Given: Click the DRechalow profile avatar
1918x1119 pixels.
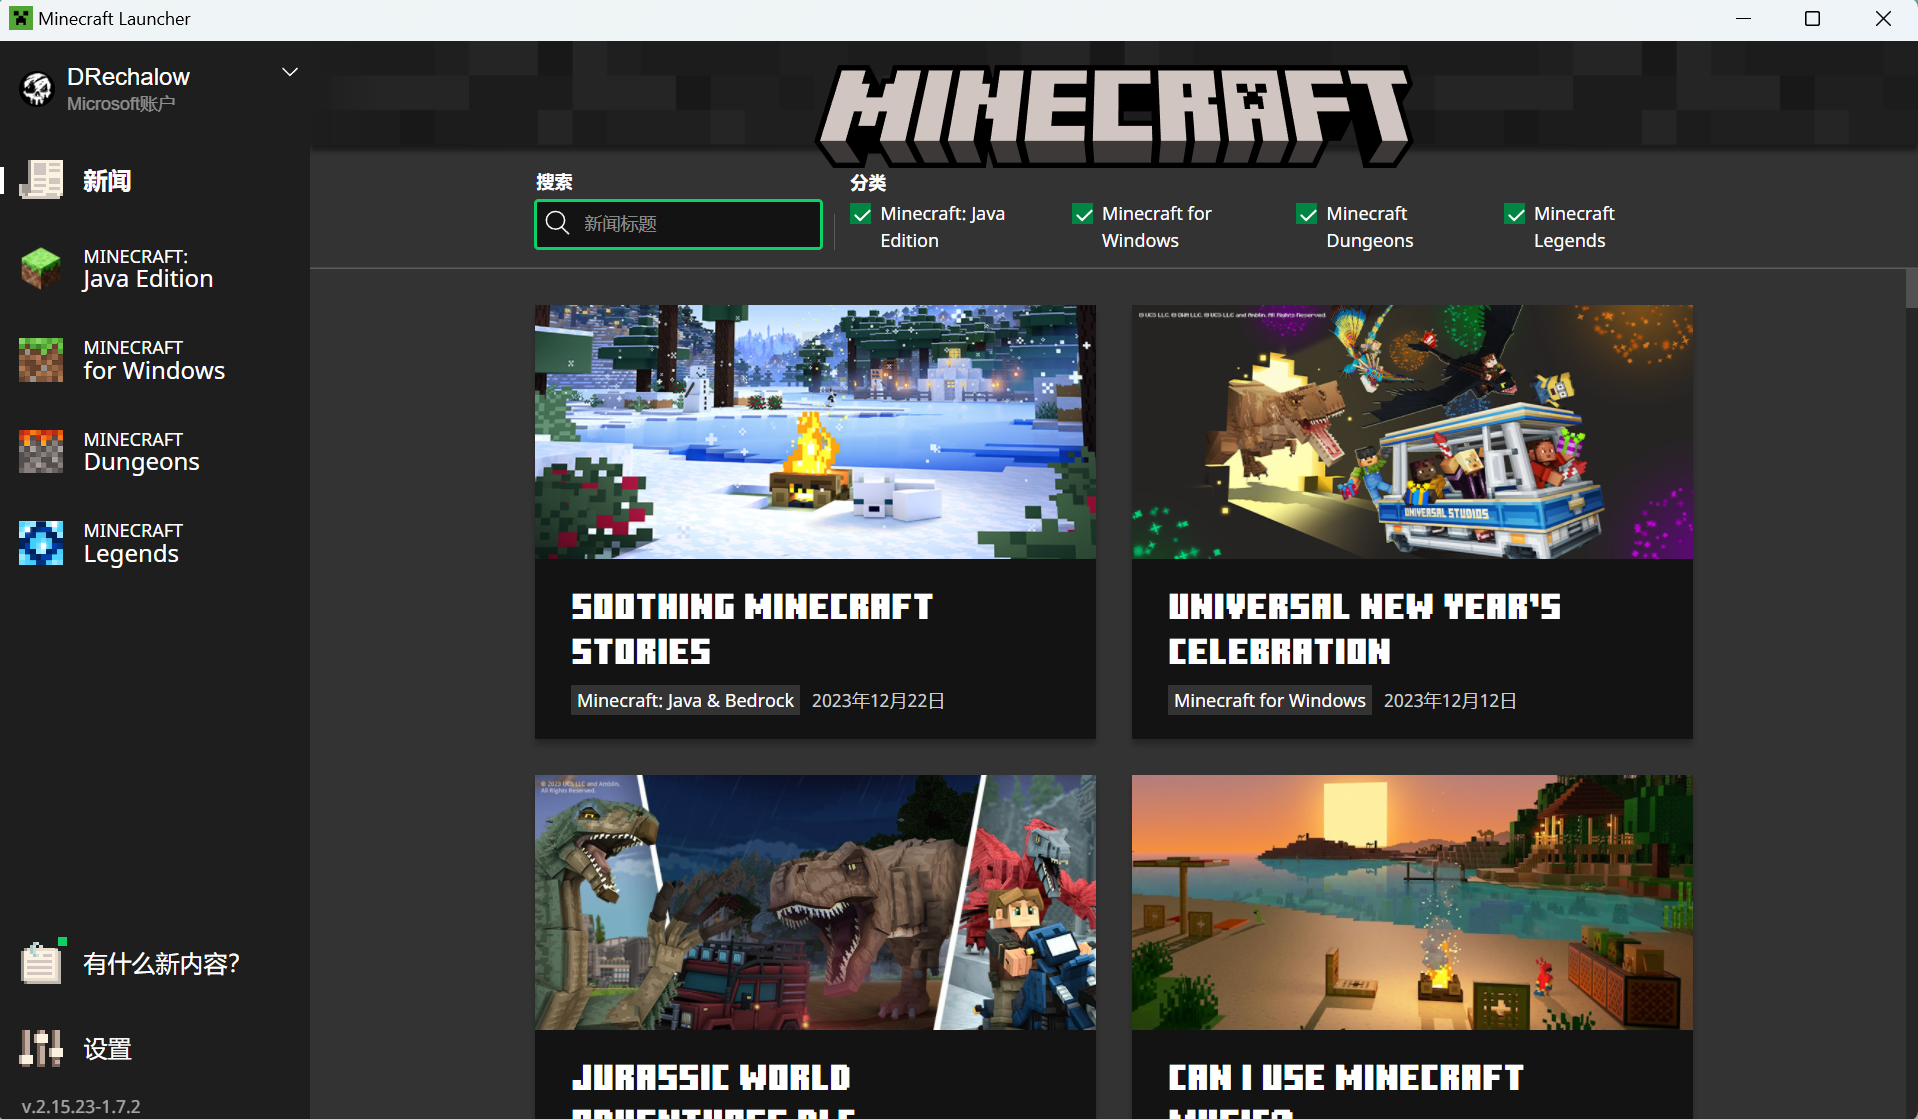Looking at the screenshot, I should [37, 89].
